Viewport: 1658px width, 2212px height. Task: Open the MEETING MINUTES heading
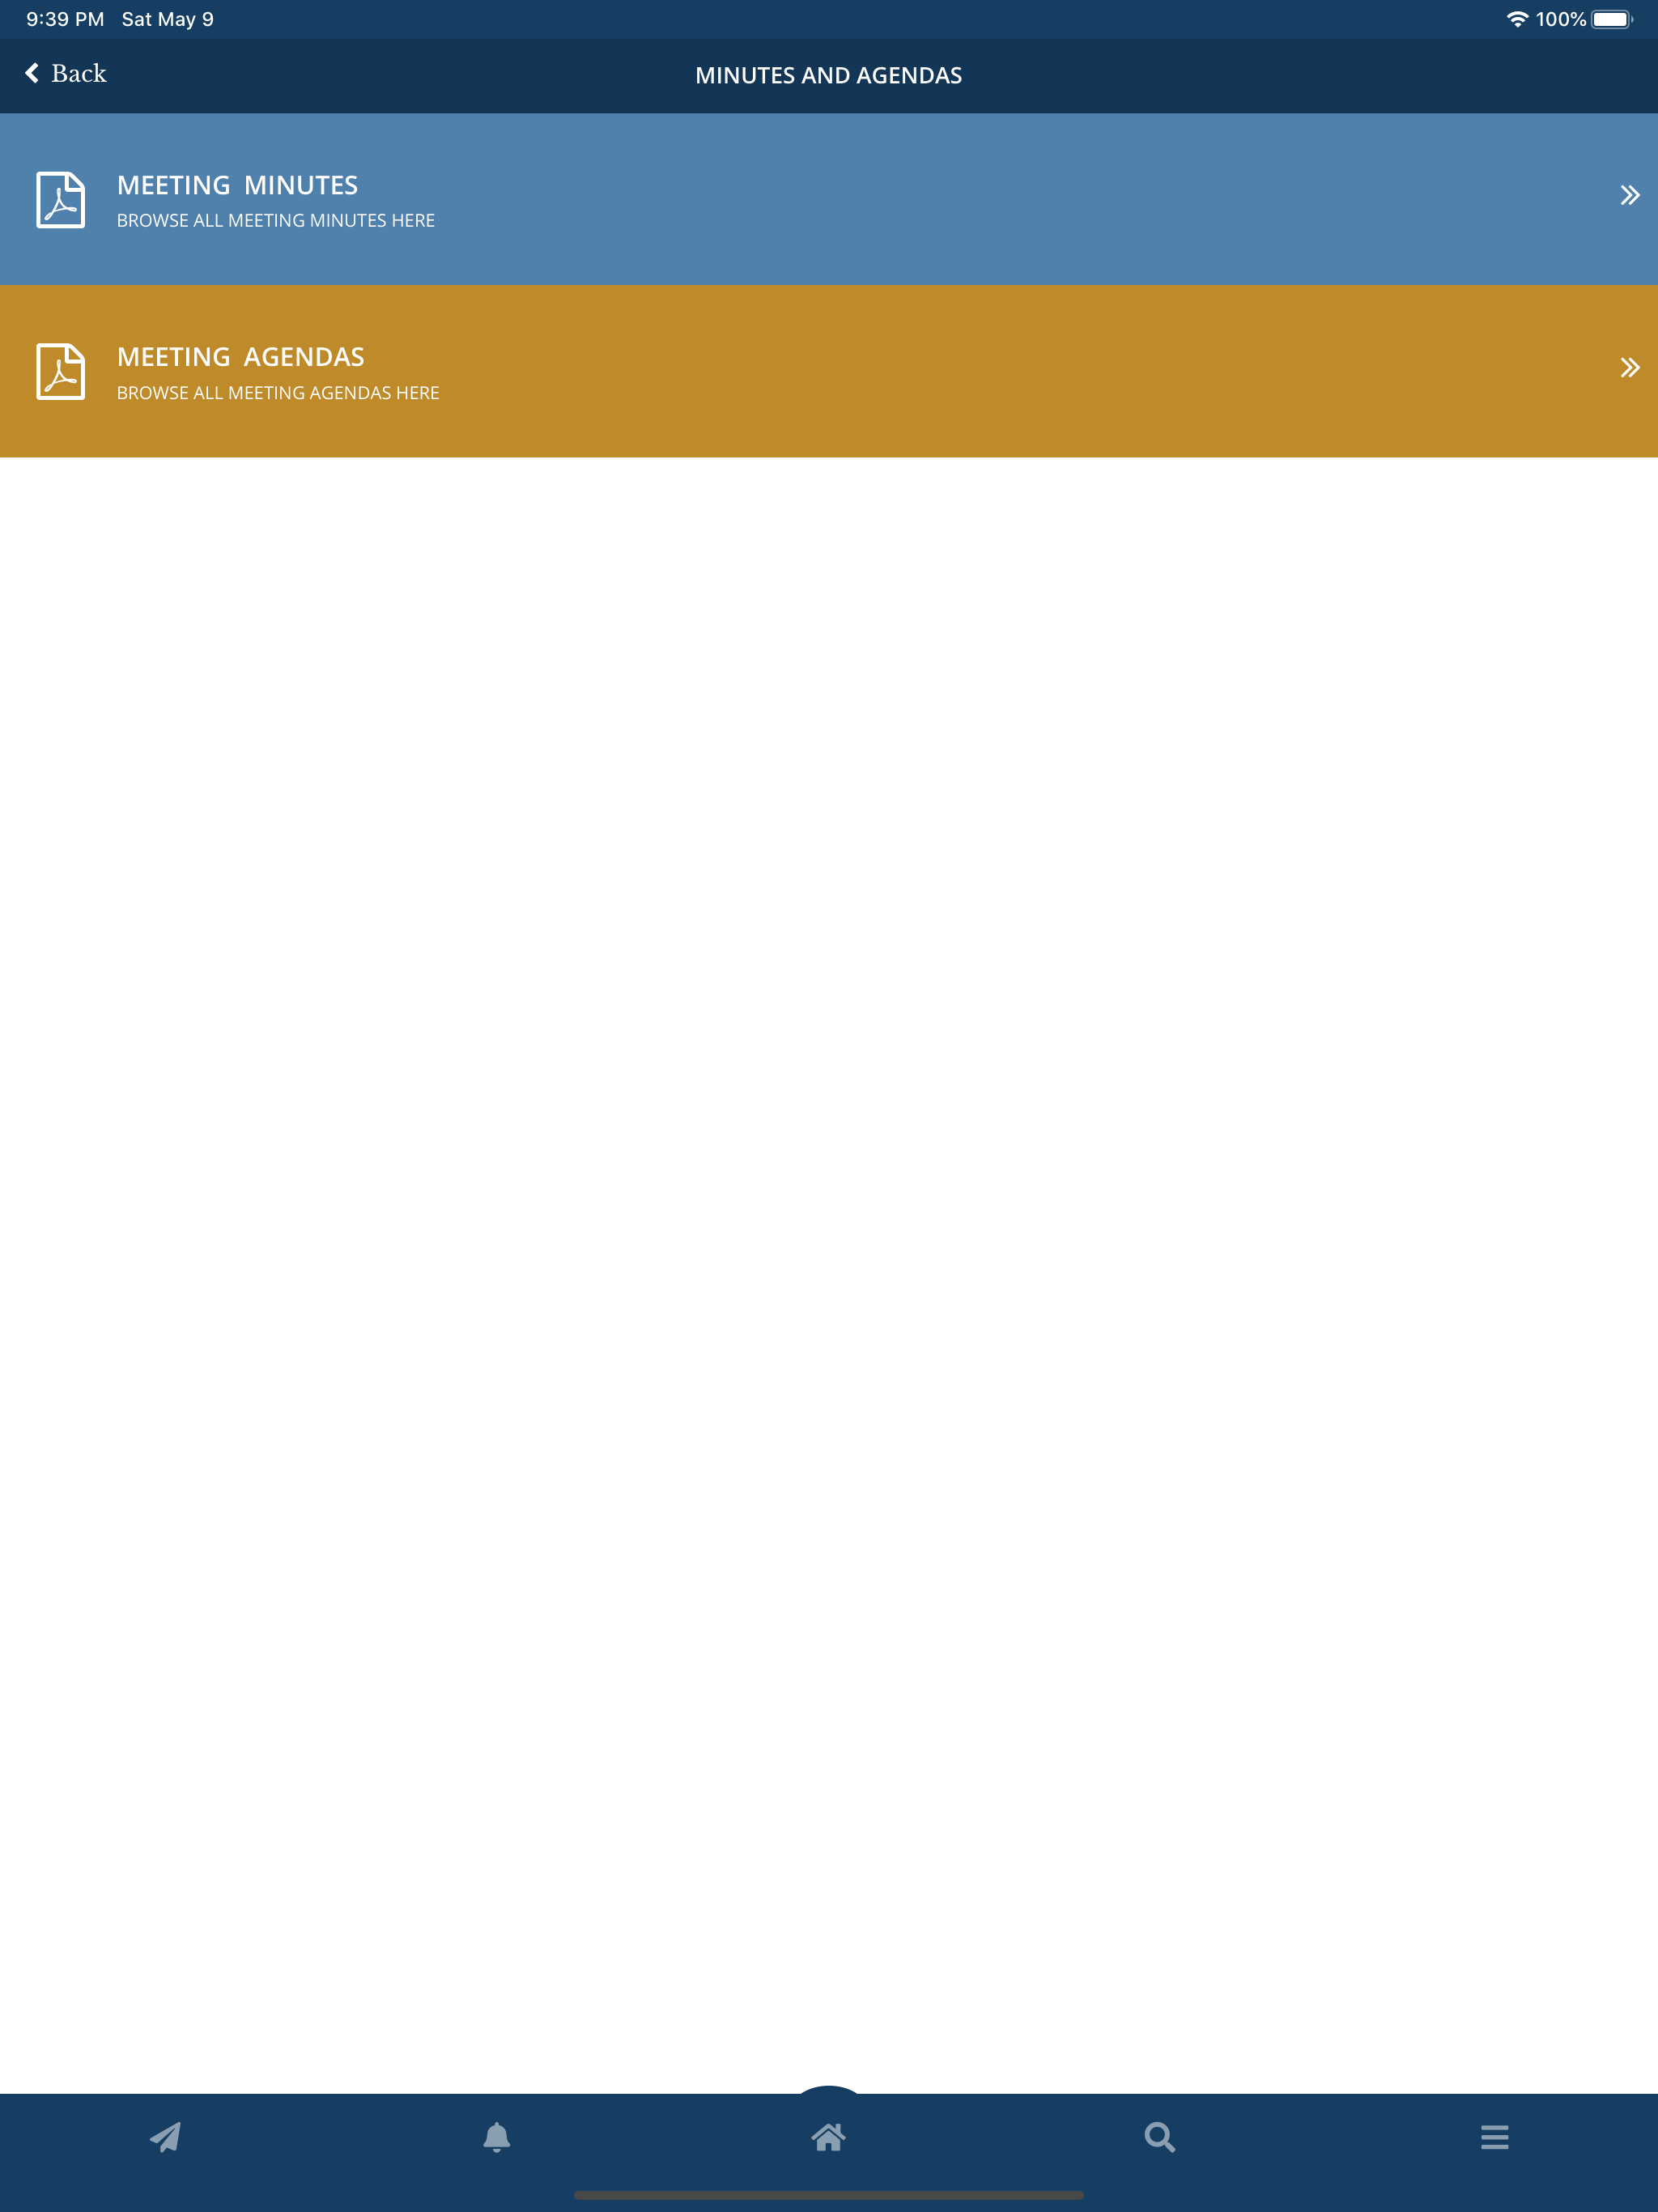click(x=237, y=185)
